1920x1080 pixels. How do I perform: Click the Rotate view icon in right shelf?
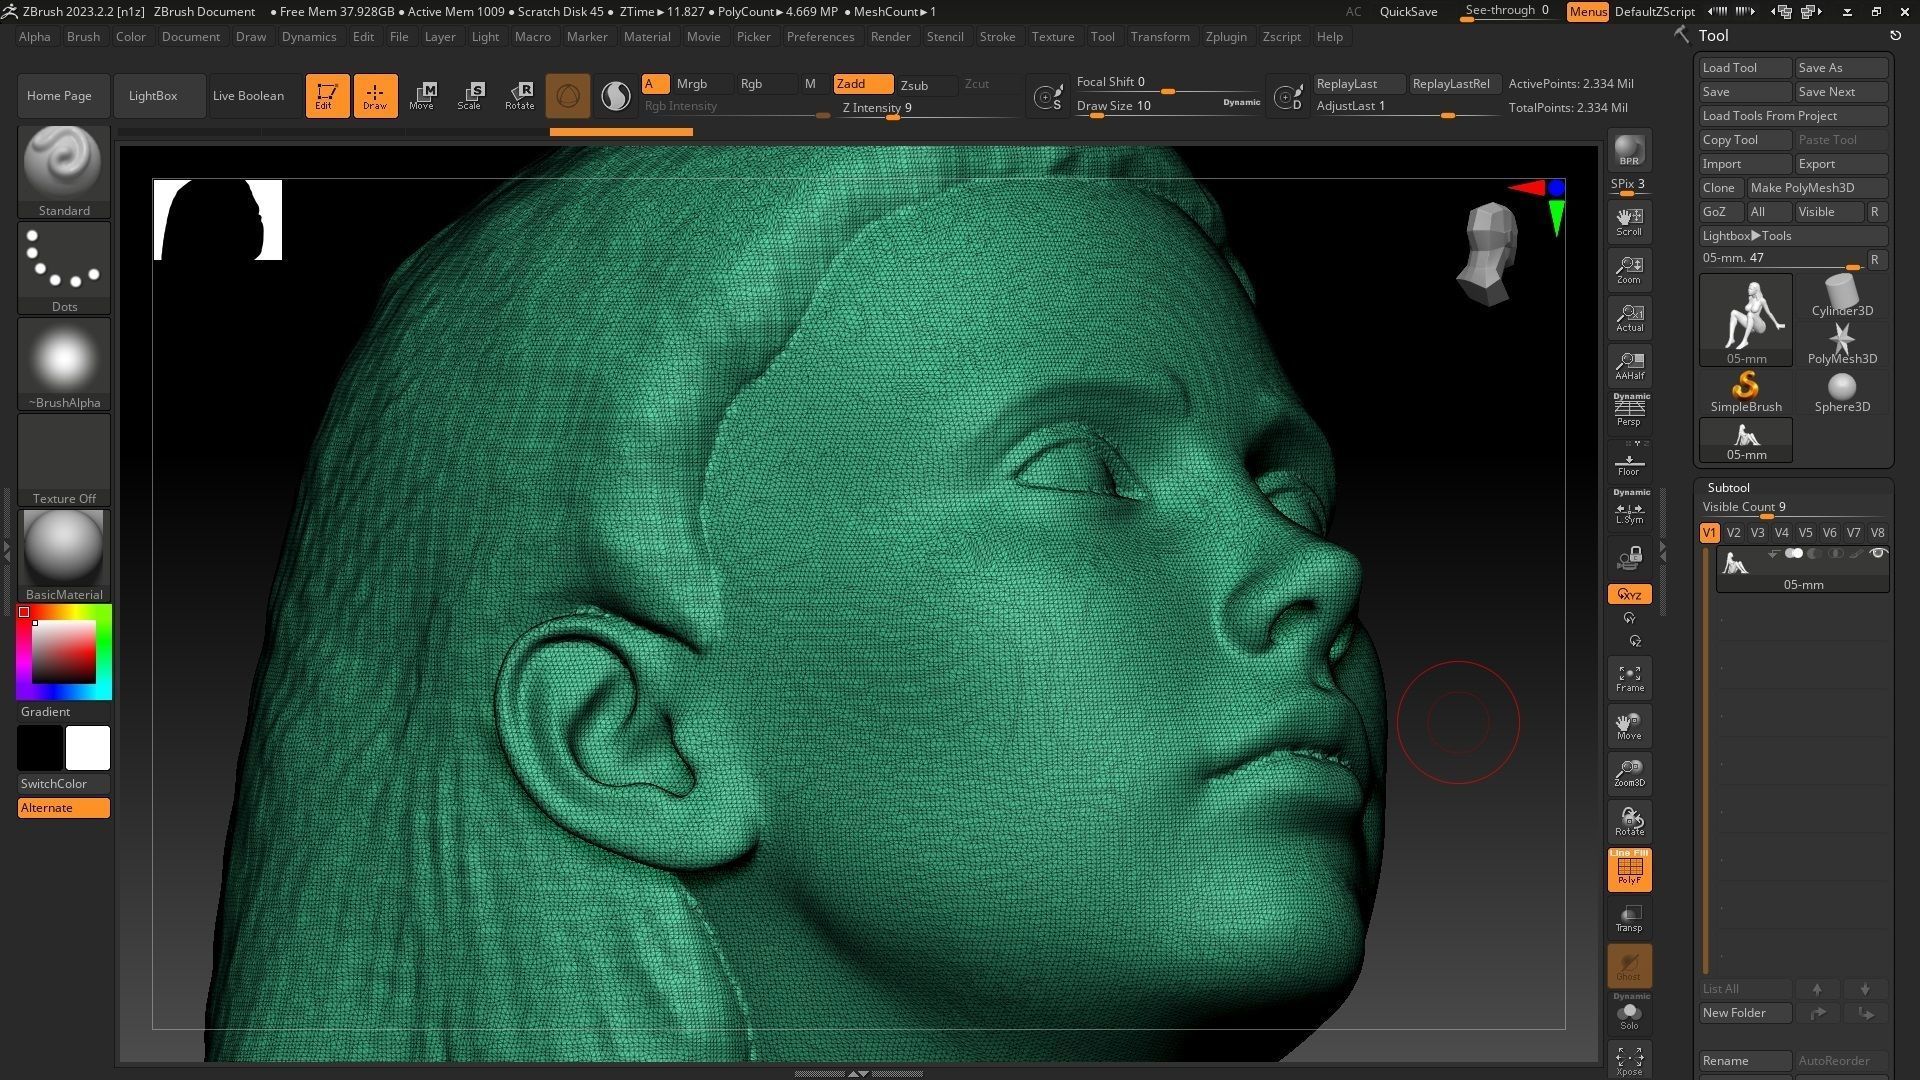(1629, 822)
